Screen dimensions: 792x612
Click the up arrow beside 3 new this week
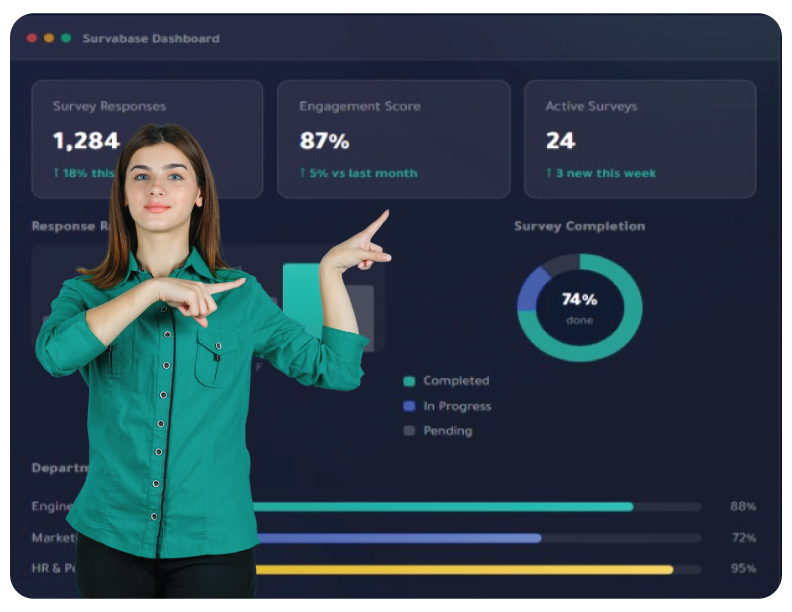coord(549,173)
